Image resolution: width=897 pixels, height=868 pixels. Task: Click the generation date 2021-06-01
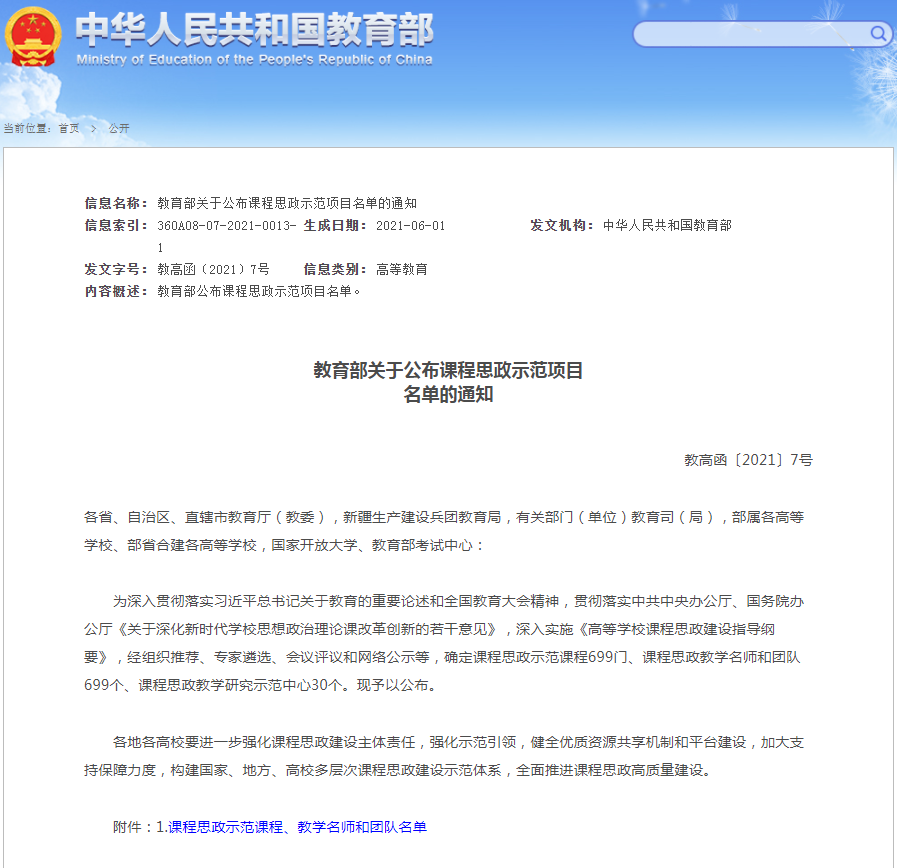[x=410, y=226]
